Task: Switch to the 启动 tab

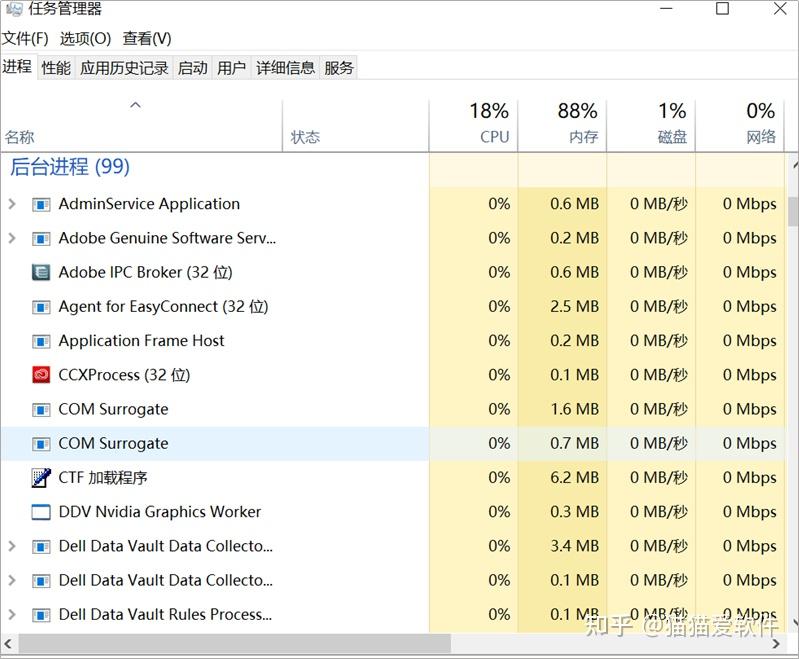Action: click(193, 68)
